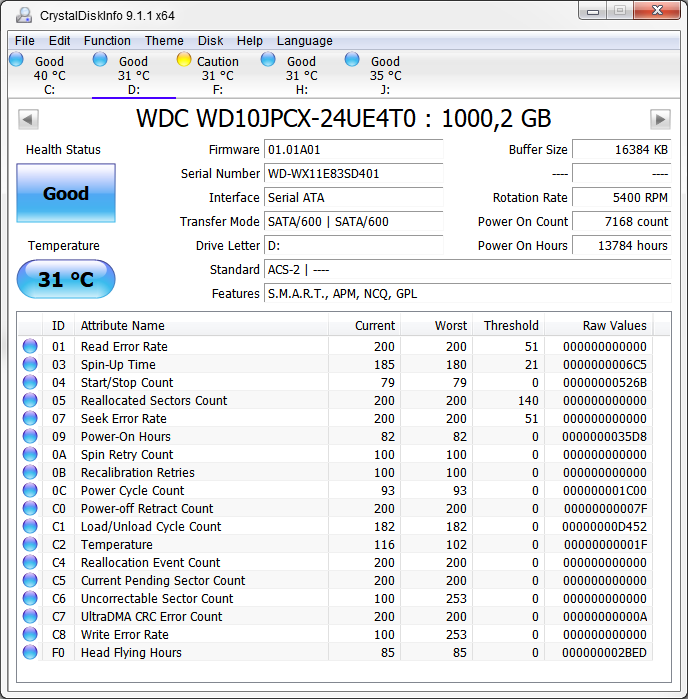Click status orb of Temperature attribute row

(30, 544)
